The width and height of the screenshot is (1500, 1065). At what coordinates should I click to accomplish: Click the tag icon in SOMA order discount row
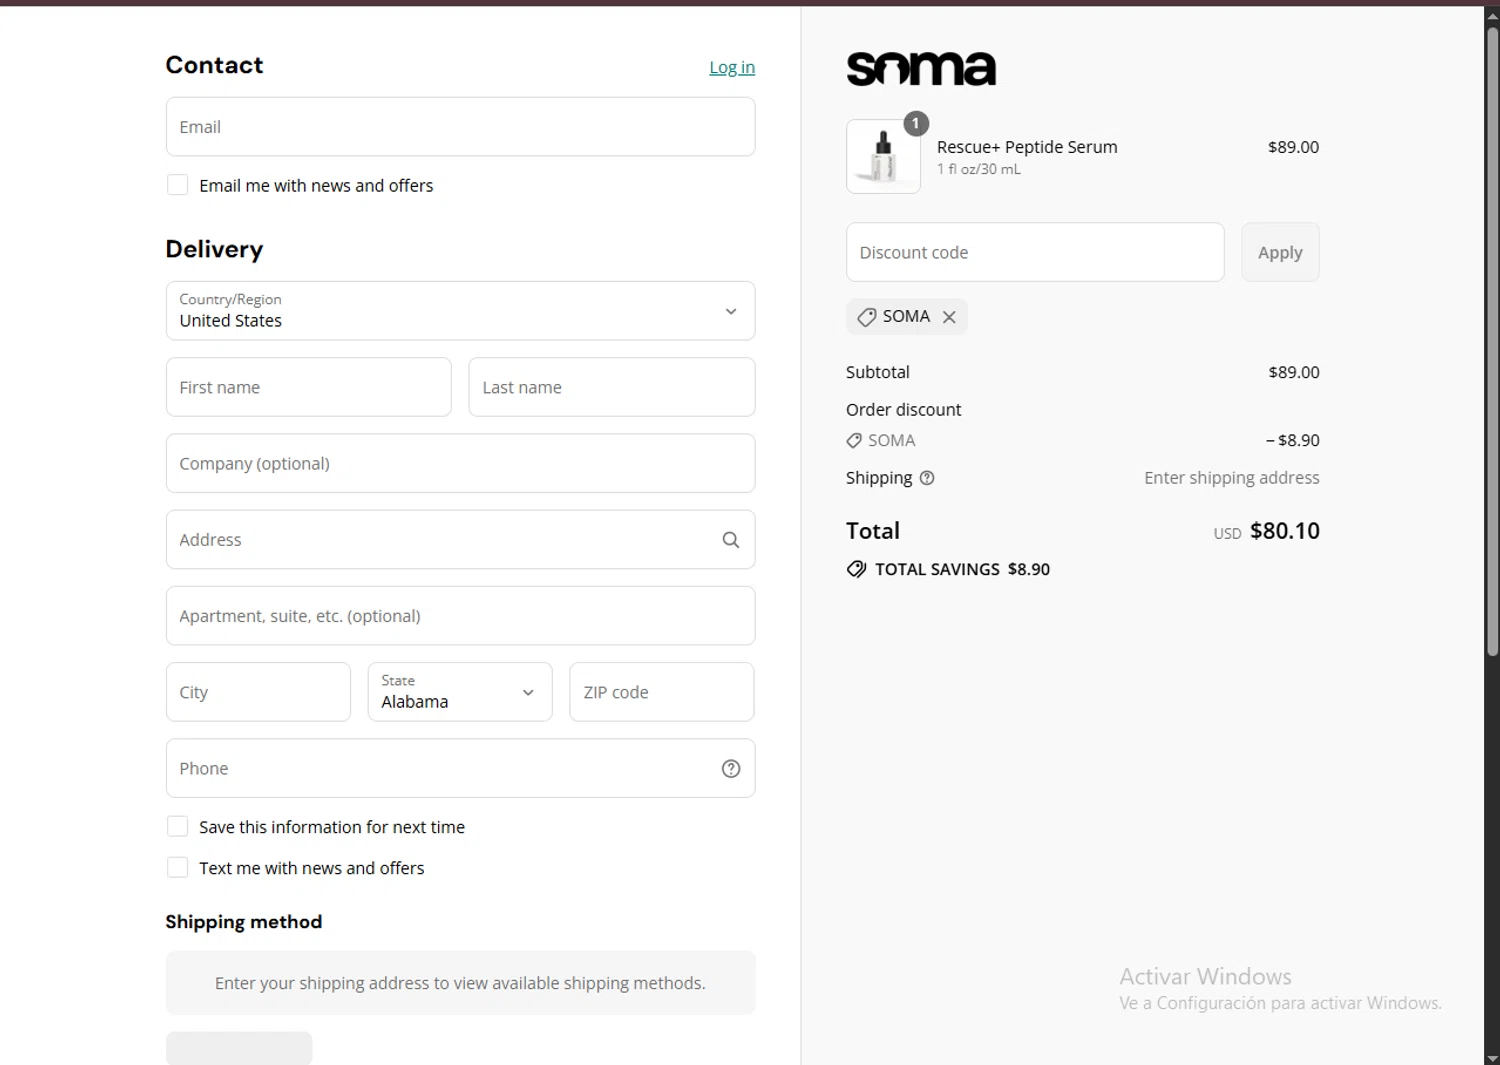tap(854, 440)
